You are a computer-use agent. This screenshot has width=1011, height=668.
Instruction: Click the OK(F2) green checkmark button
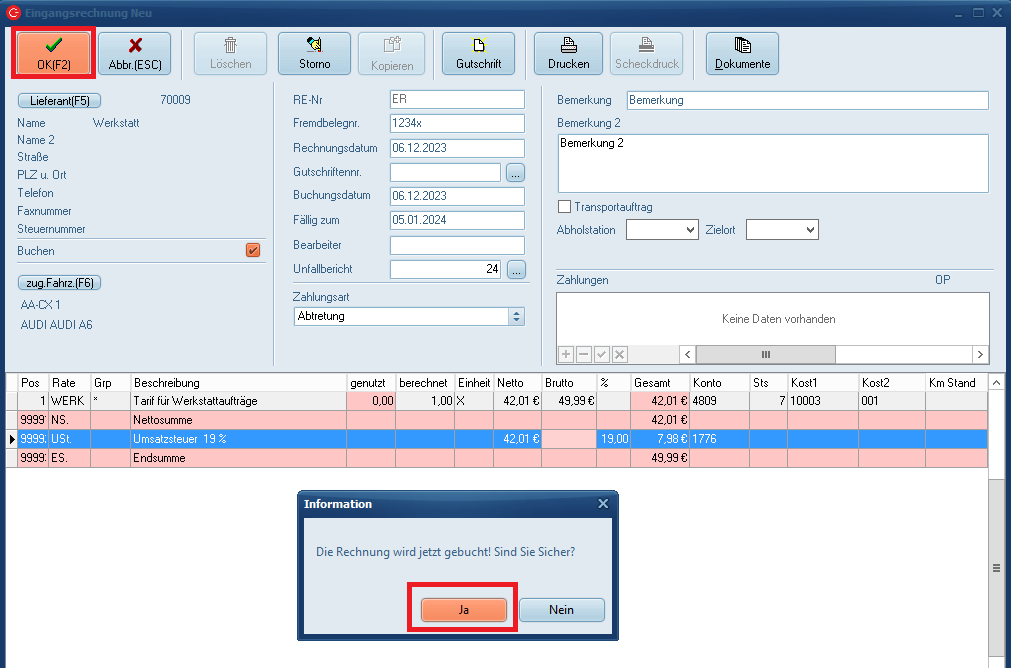[54, 53]
